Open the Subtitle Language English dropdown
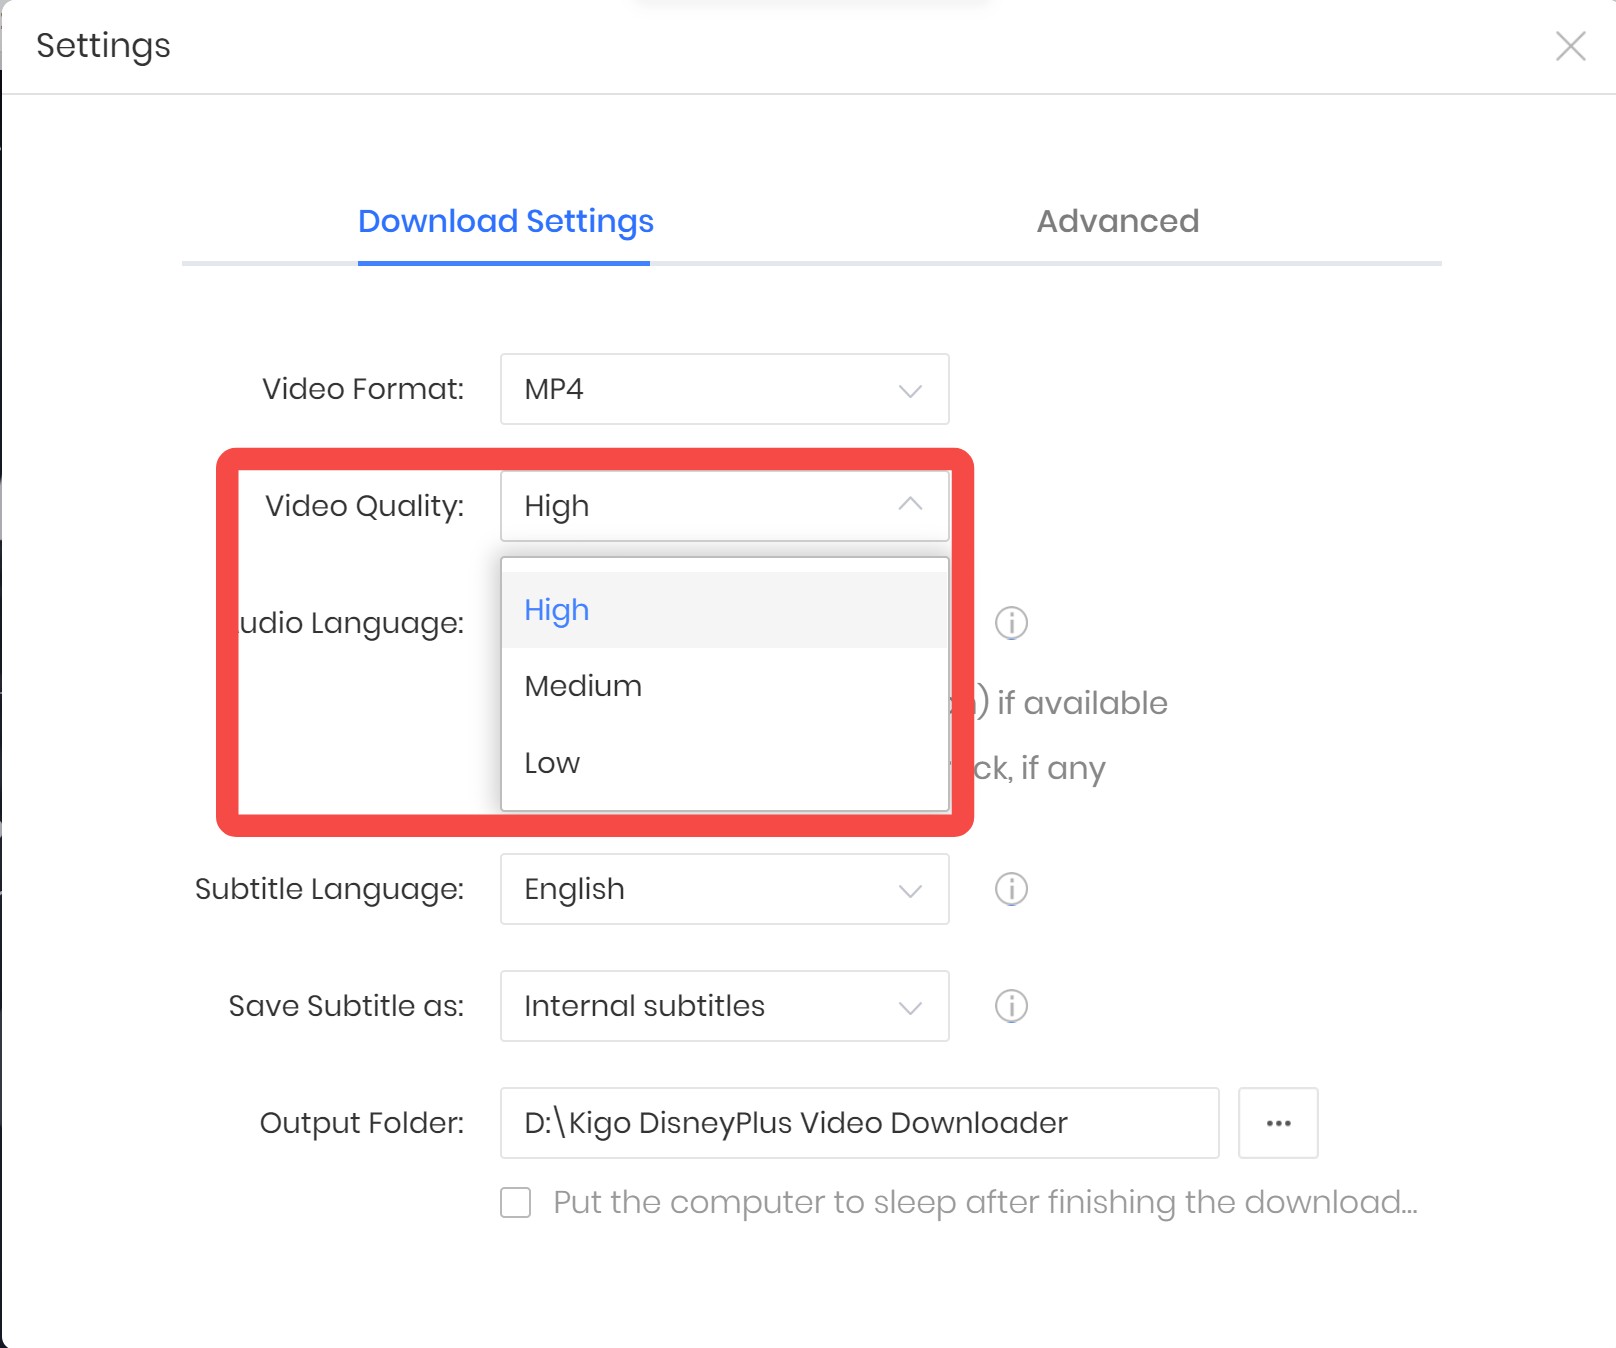Image resolution: width=1616 pixels, height=1348 pixels. [x=724, y=889]
